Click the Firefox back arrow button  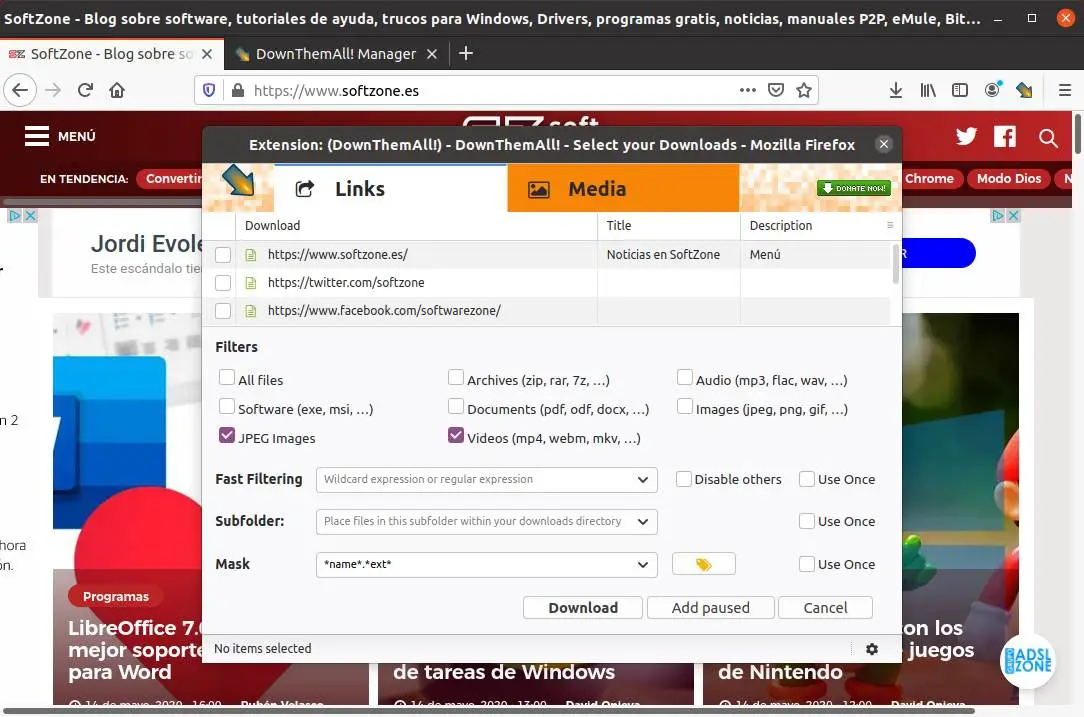point(20,91)
